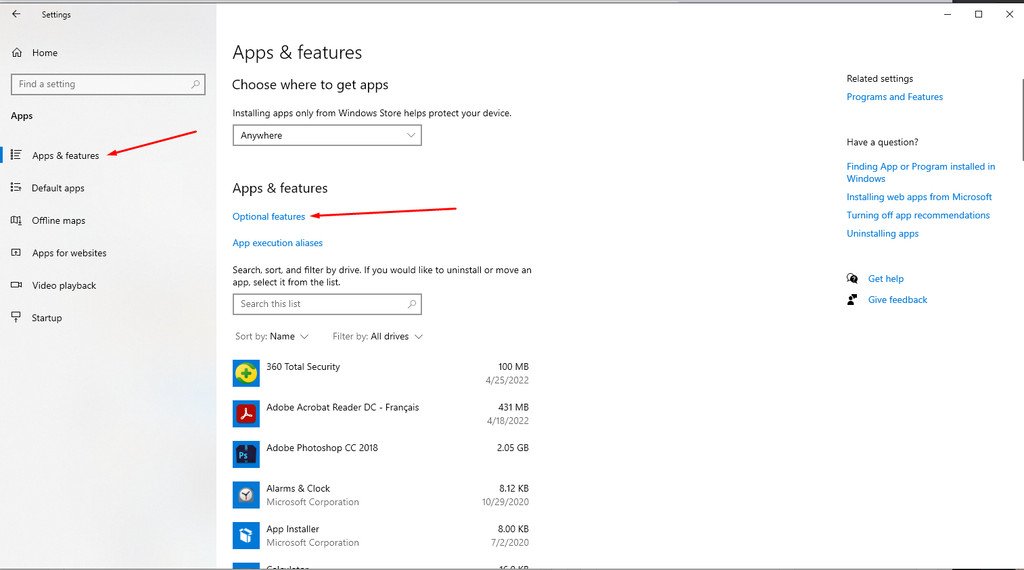The height and width of the screenshot is (570, 1024).
Task: Go to Video playback settings
Action: (x=64, y=286)
